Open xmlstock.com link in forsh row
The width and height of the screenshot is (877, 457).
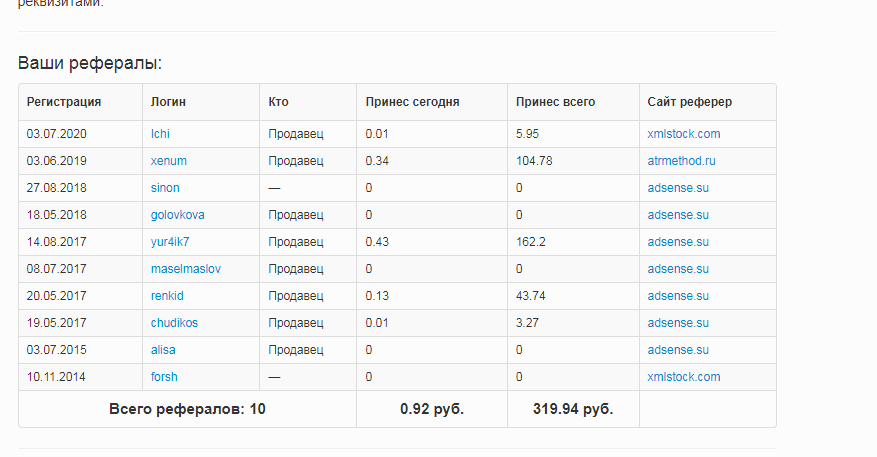click(683, 377)
